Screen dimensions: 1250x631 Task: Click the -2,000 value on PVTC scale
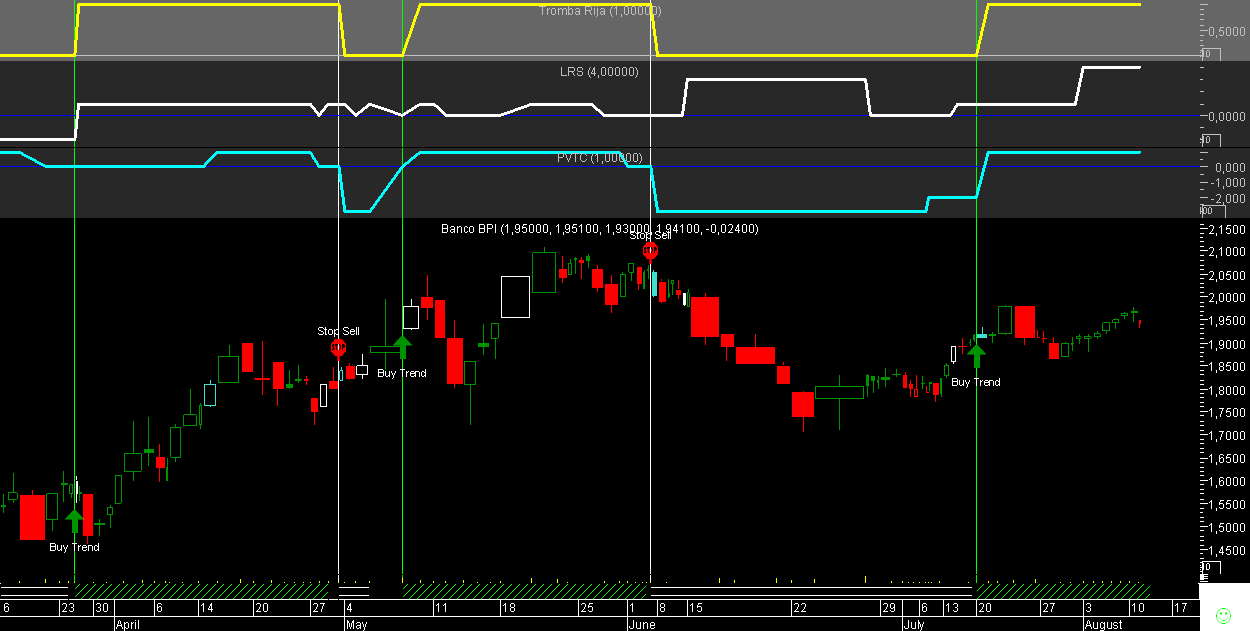(1230, 198)
